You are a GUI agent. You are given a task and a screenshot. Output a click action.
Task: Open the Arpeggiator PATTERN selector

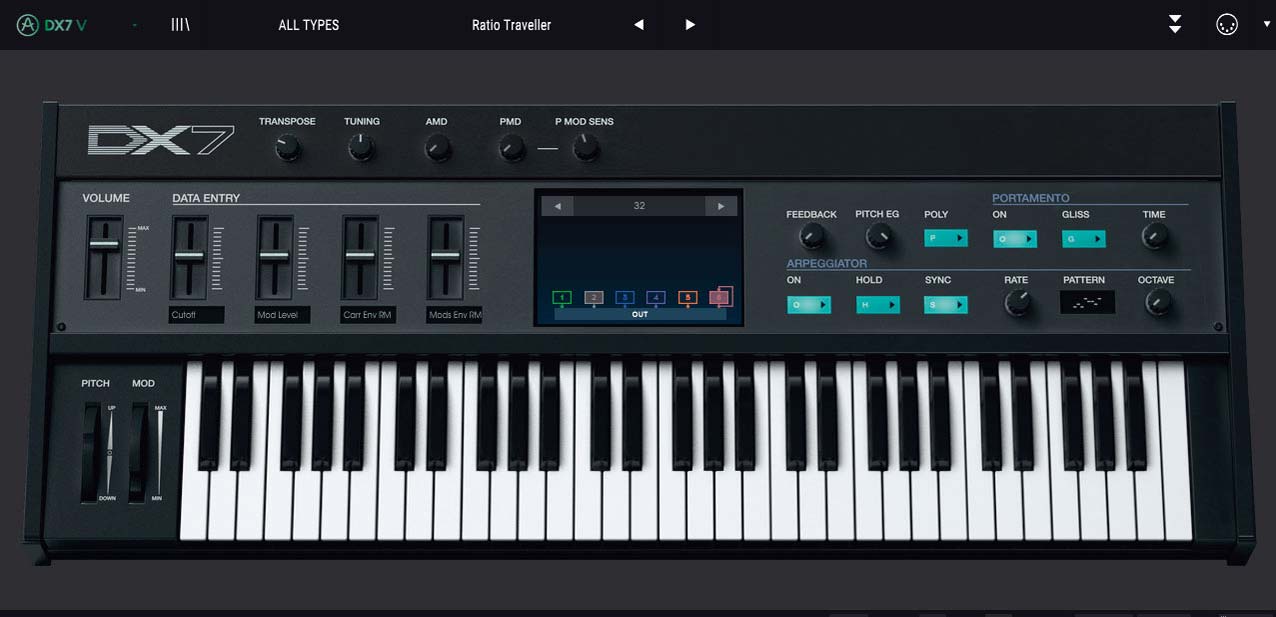click(x=1087, y=302)
